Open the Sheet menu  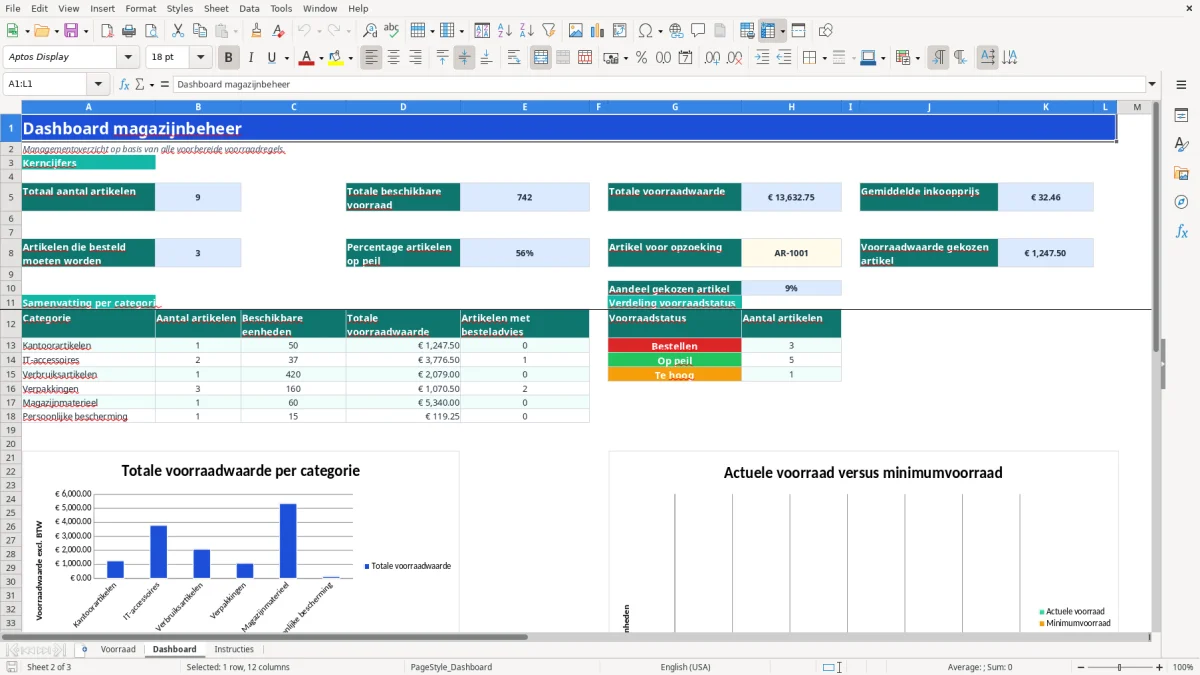pyautogui.click(x=216, y=8)
